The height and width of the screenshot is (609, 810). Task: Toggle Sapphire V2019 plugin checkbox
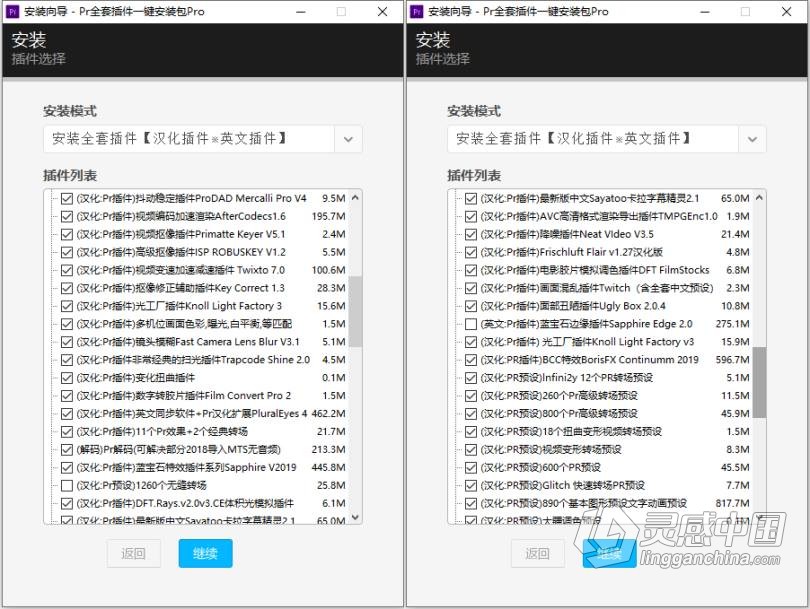coord(67,467)
